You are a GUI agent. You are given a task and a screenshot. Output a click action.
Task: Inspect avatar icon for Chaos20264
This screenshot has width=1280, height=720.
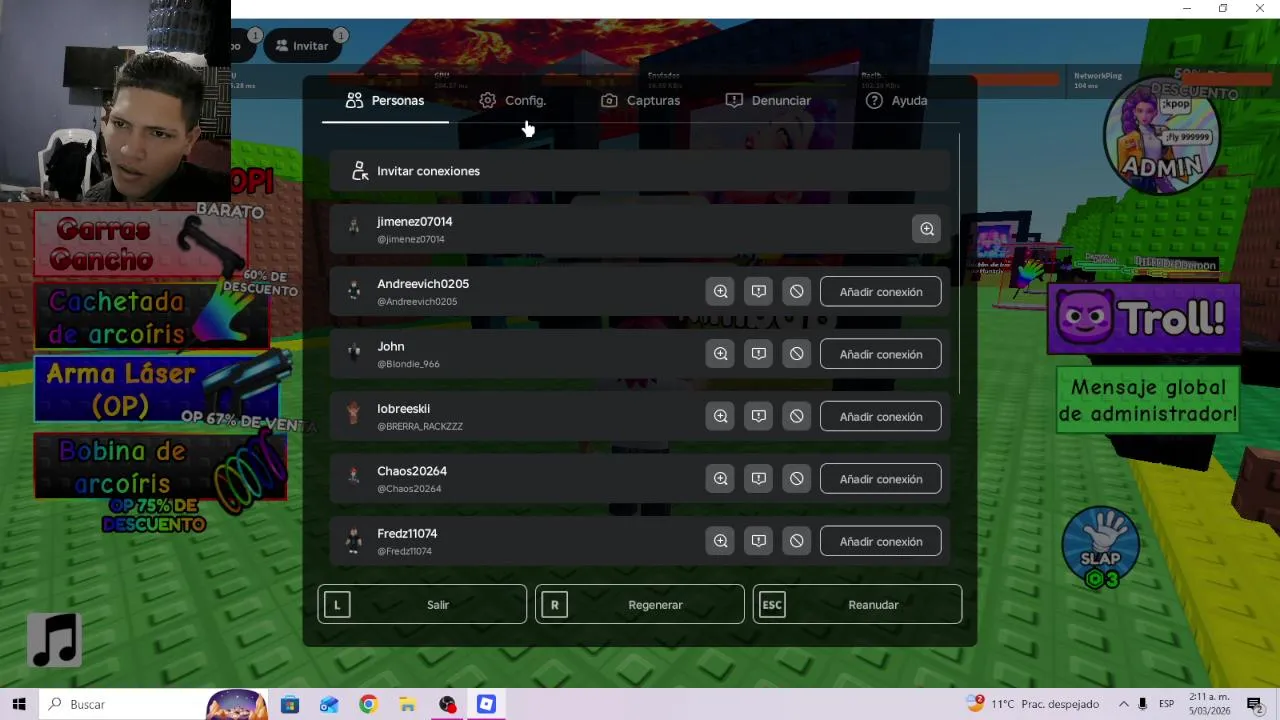[x=720, y=479]
